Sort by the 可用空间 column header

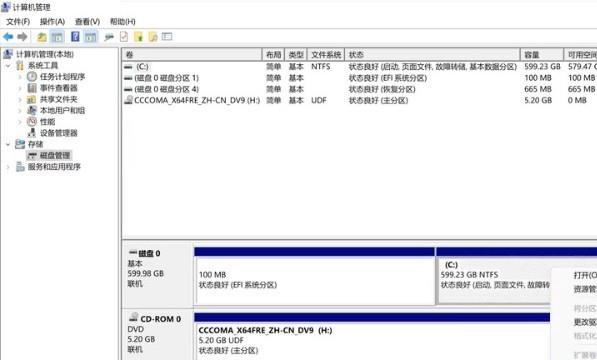pyautogui.click(x=581, y=55)
